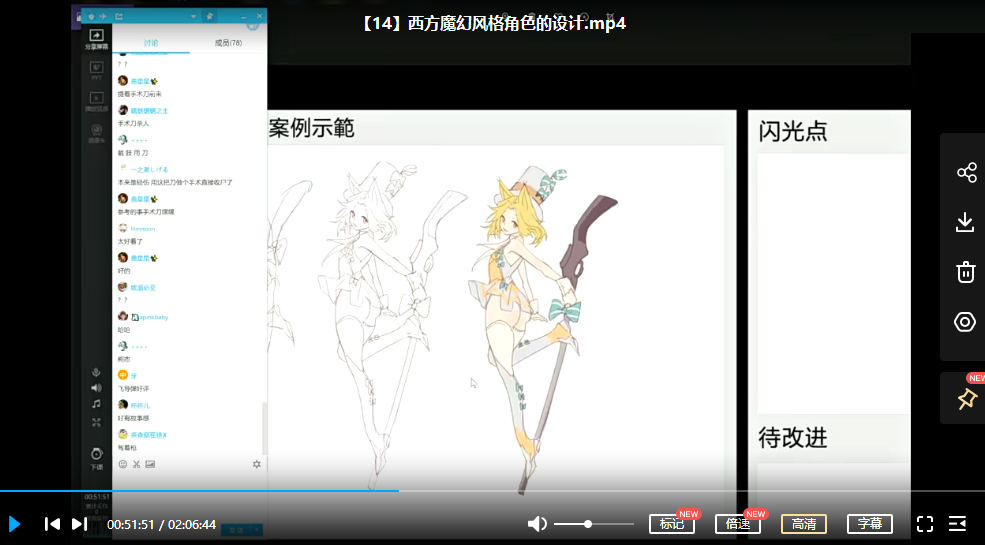Open the emoji picker in chat

pyautogui.click(x=123, y=464)
